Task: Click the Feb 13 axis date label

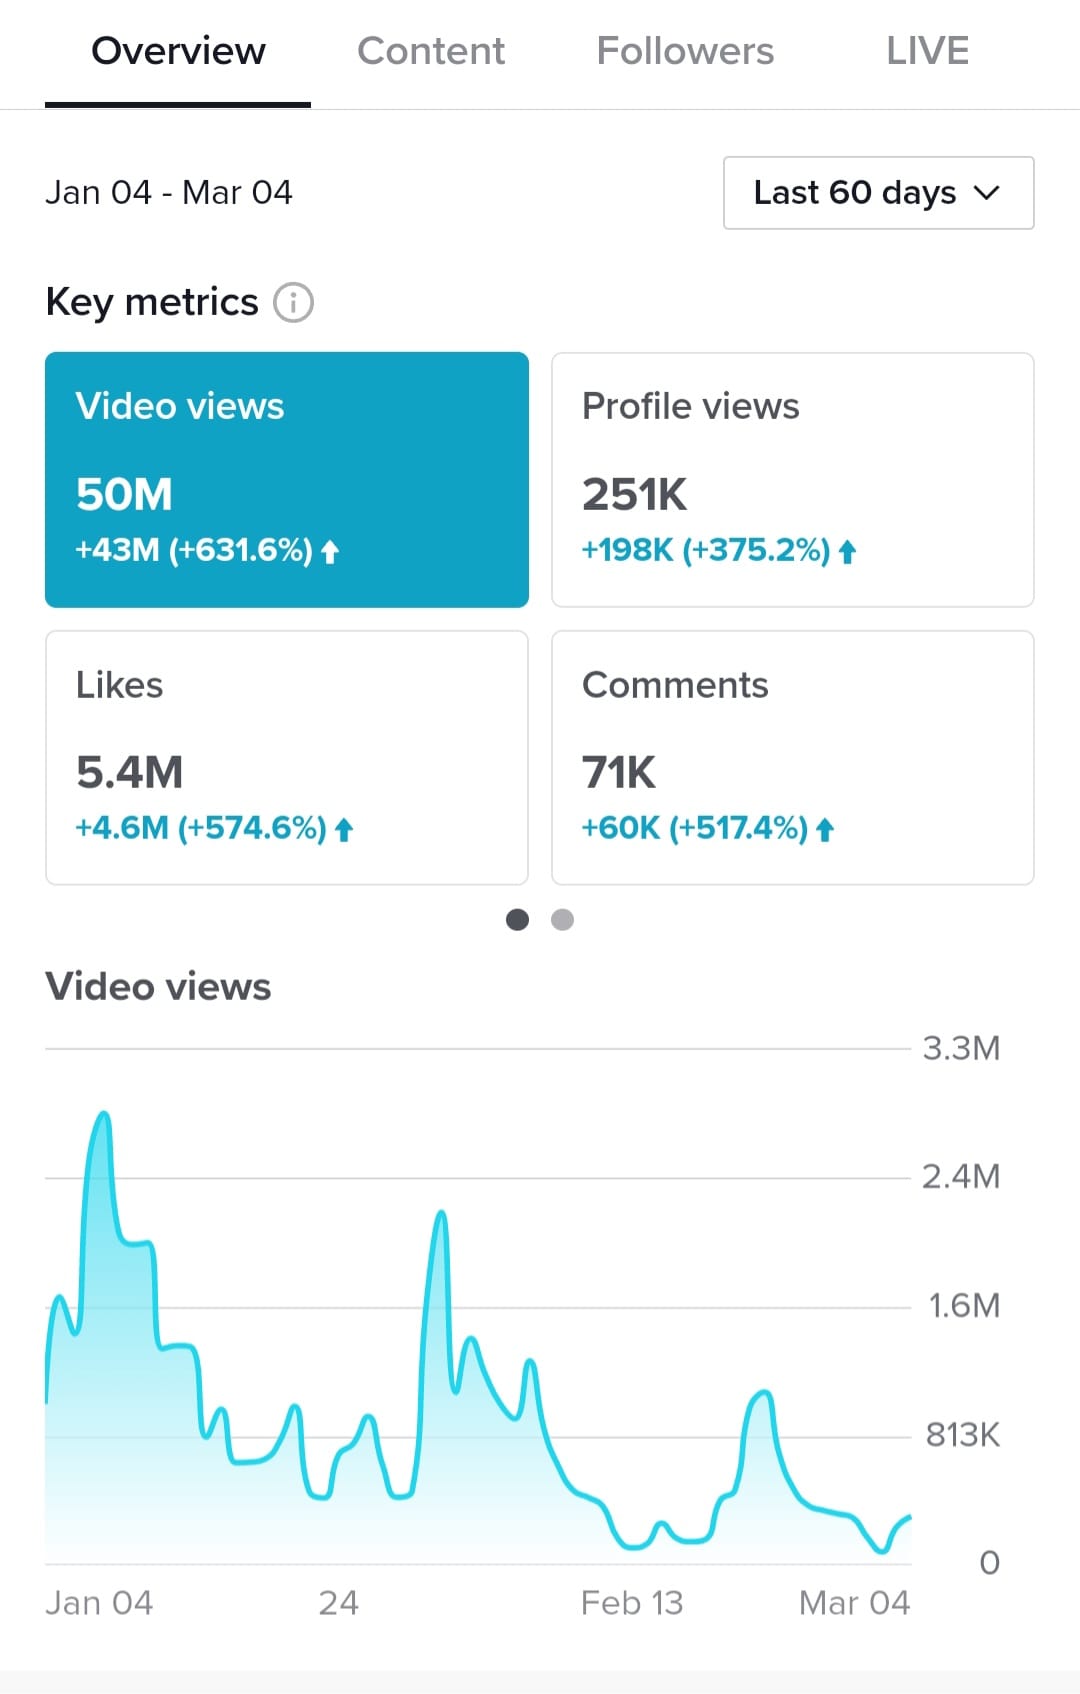Action: (x=632, y=1603)
